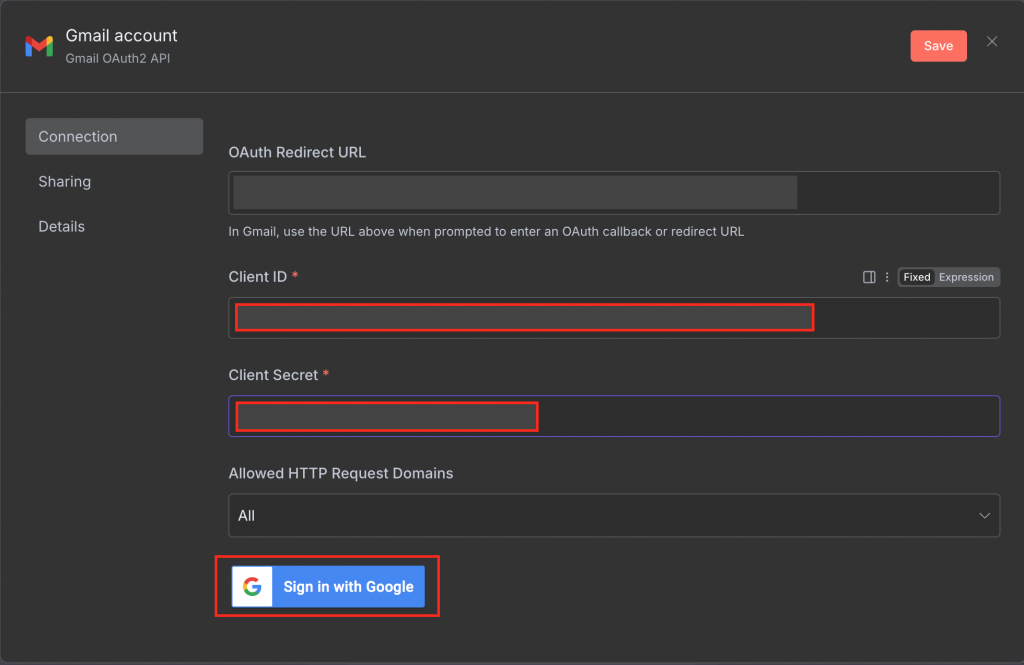Select Fixed mode for Client ID
Image resolution: width=1024 pixels, height=665 pixels.
916,277
